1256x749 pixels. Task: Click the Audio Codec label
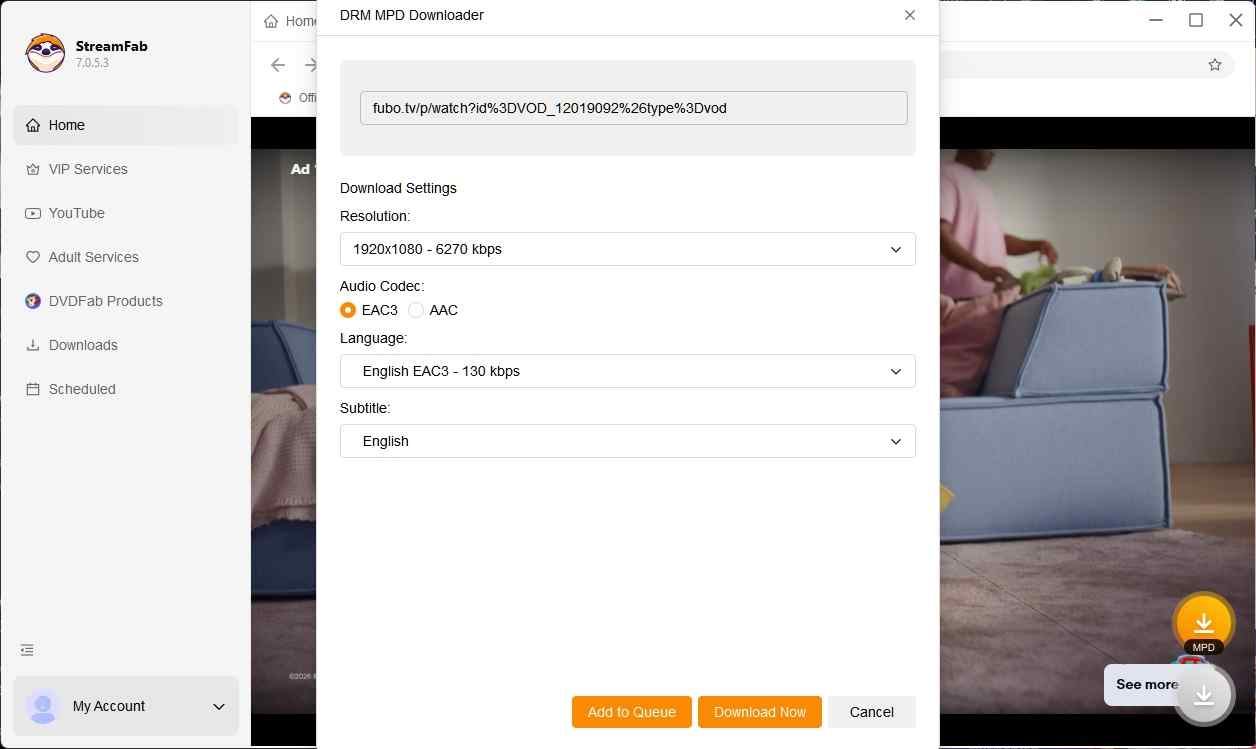tap(382, 286)
